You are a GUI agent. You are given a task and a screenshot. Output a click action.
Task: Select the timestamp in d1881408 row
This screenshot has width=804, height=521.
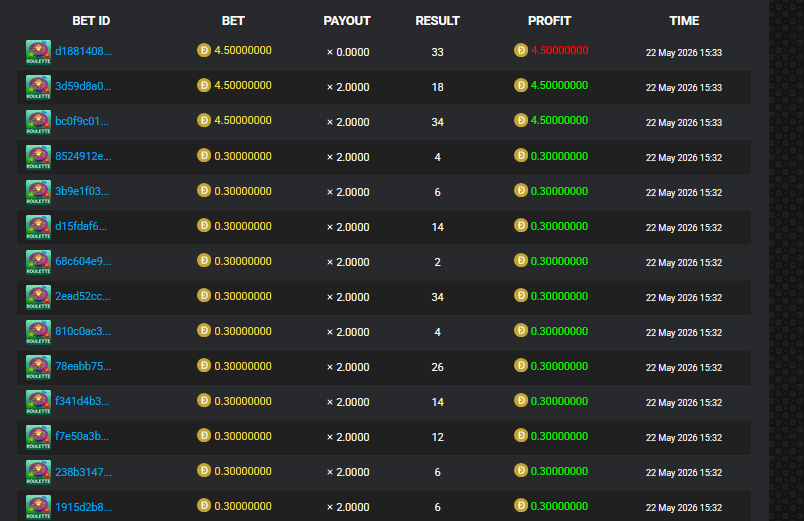coord(684,52)
